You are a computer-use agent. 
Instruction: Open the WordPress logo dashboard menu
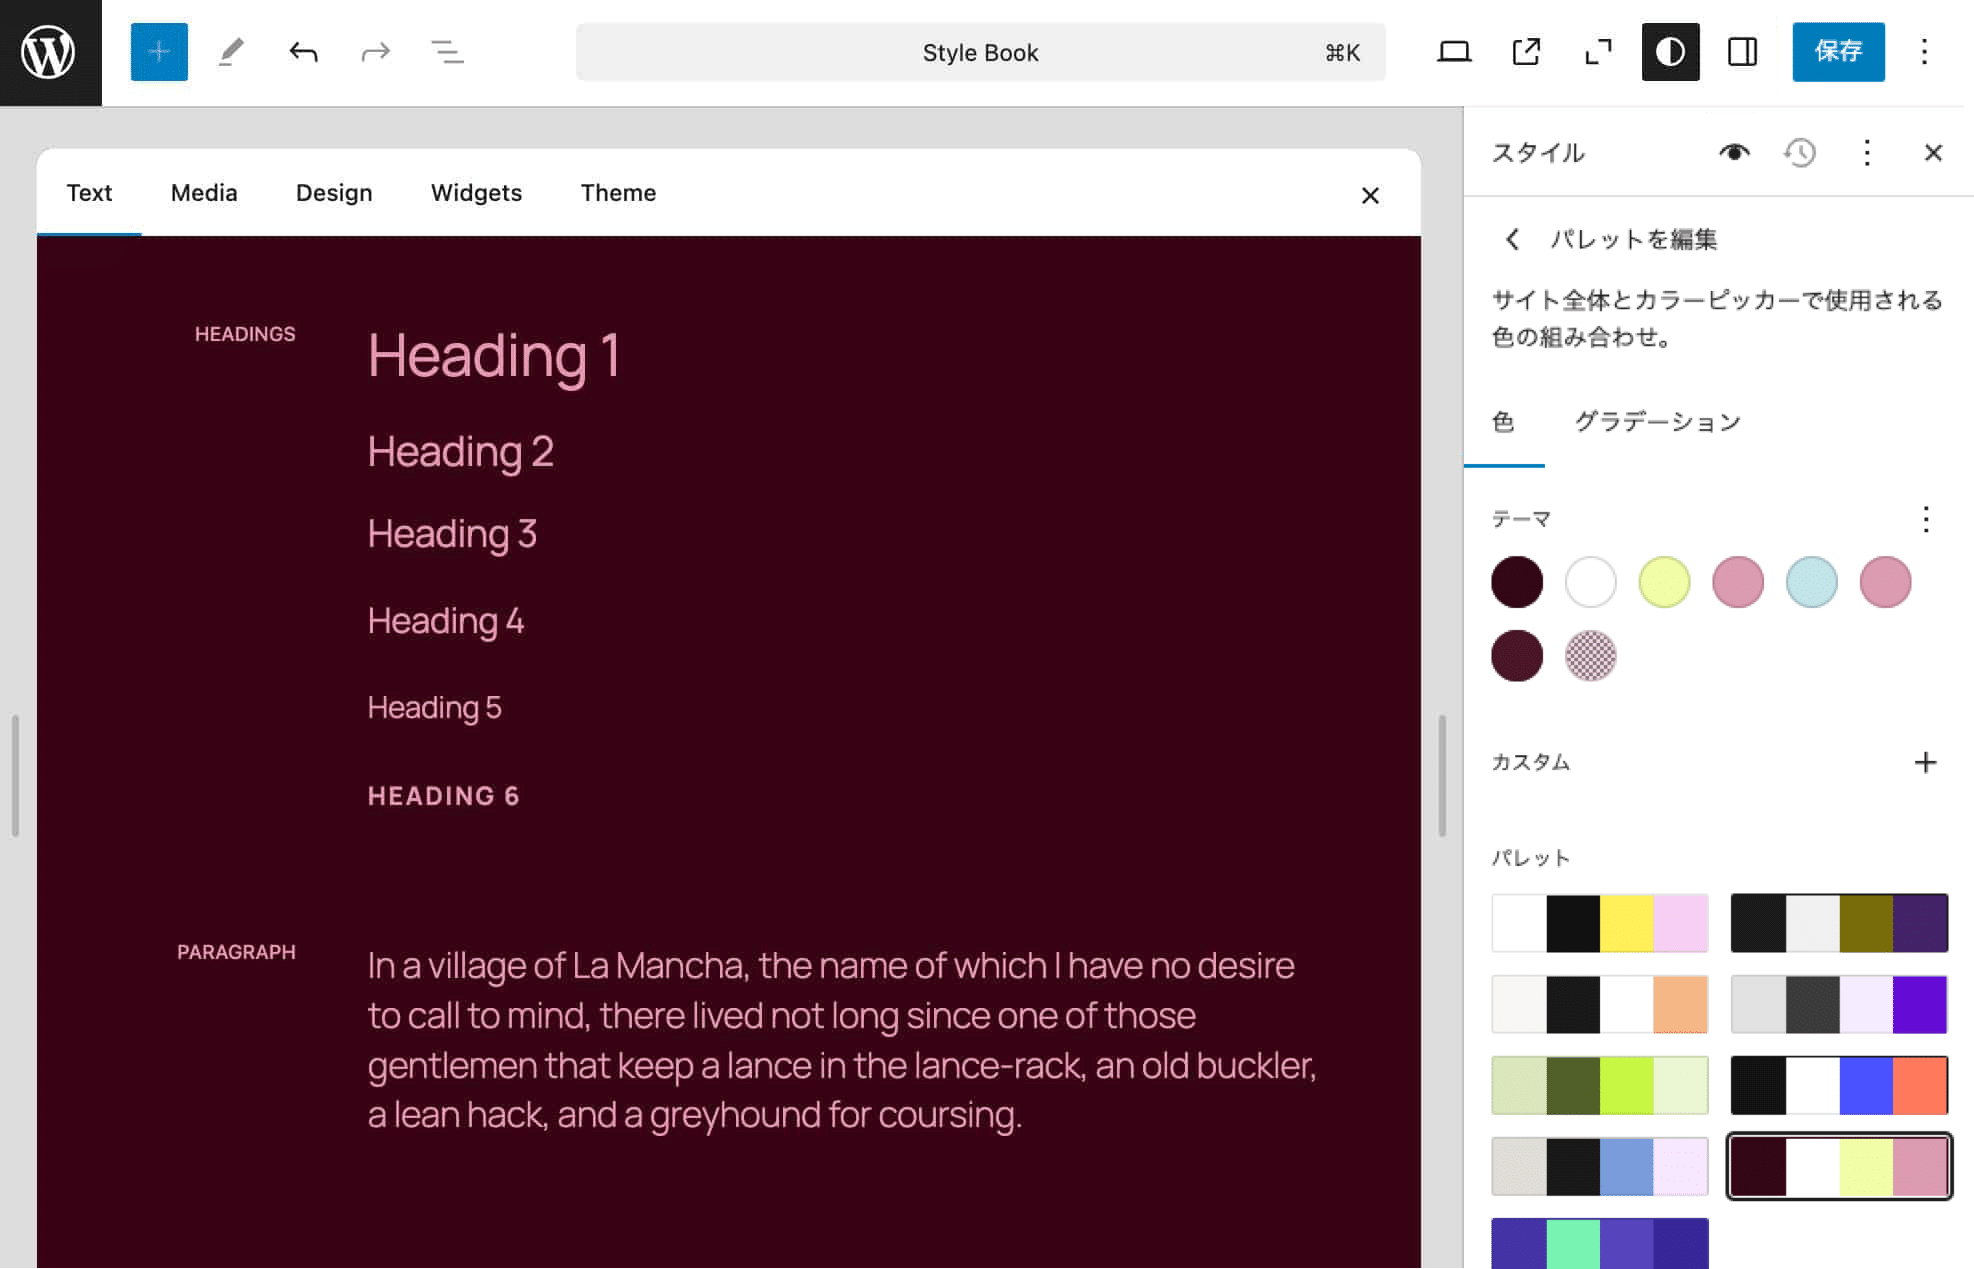pos(49,52)
